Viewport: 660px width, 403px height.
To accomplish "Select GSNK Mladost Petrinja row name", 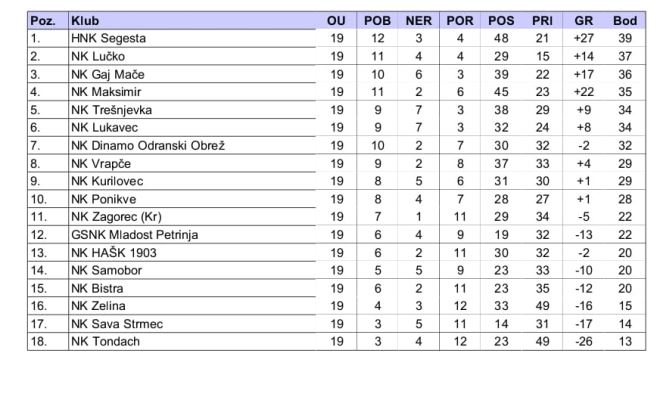I will click(x=135, y=235).
